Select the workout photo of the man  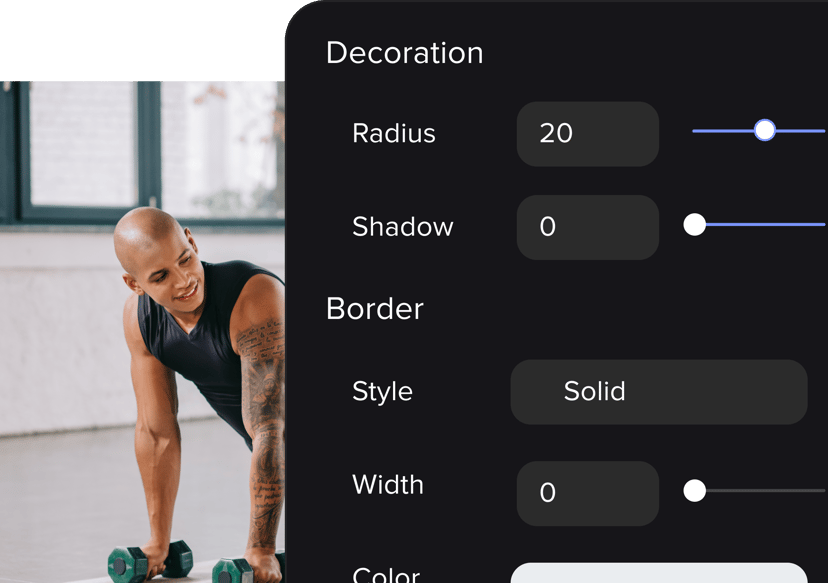coord(143,332)
